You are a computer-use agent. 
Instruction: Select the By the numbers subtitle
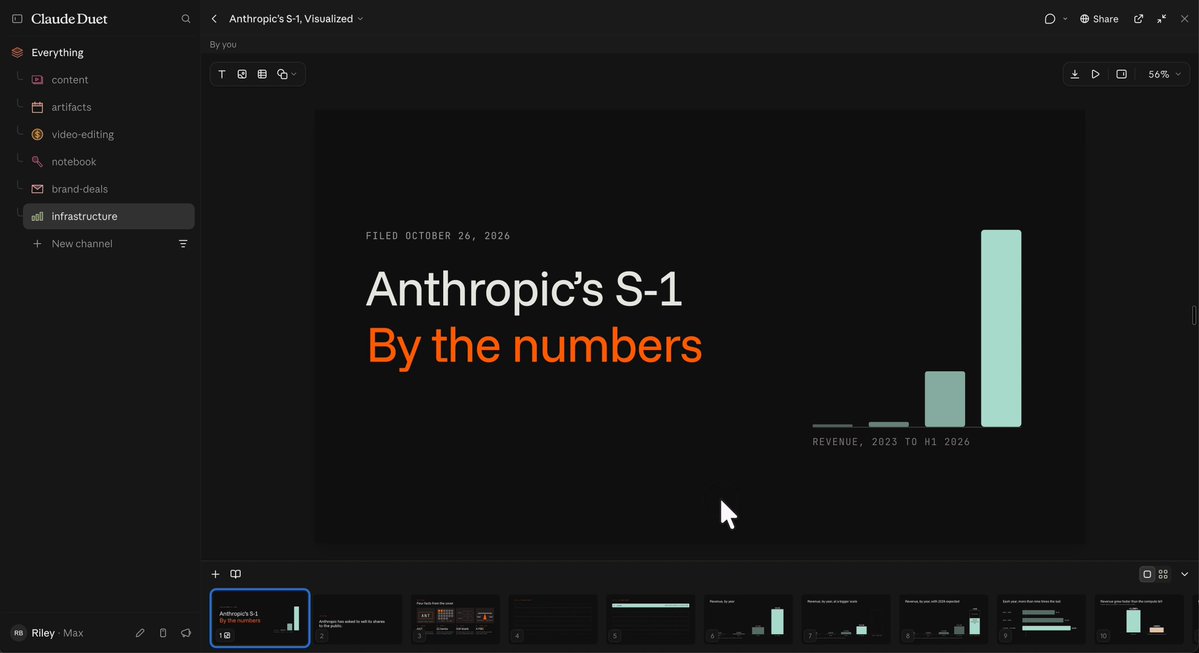point(535,346)
